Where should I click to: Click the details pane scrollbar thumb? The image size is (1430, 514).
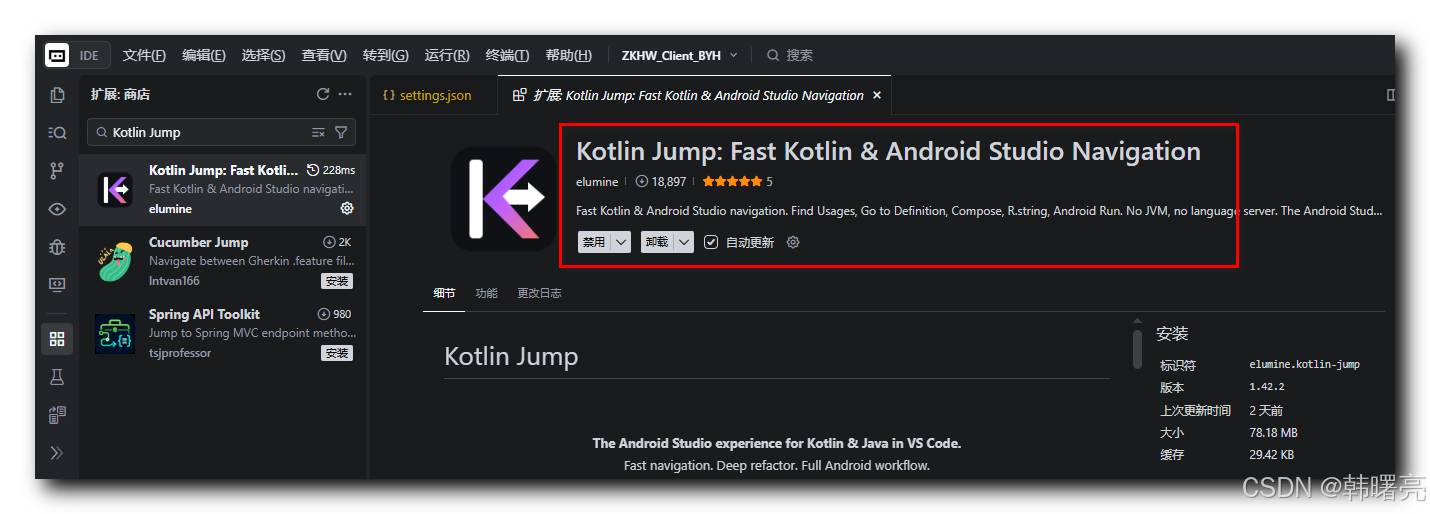(x=1137, y=349)
